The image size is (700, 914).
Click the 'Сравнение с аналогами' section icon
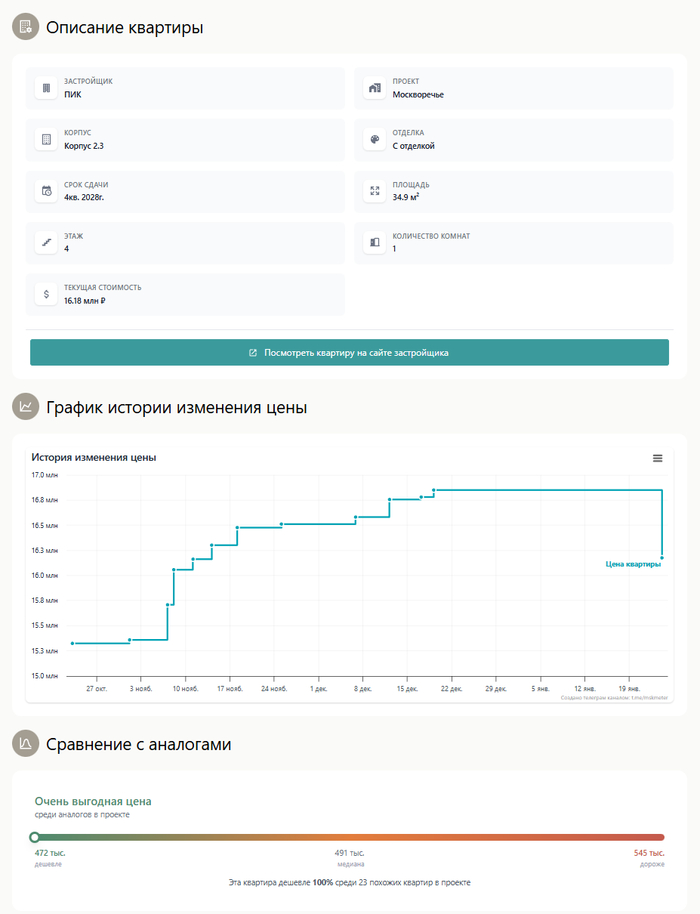(x=25, y=744)
